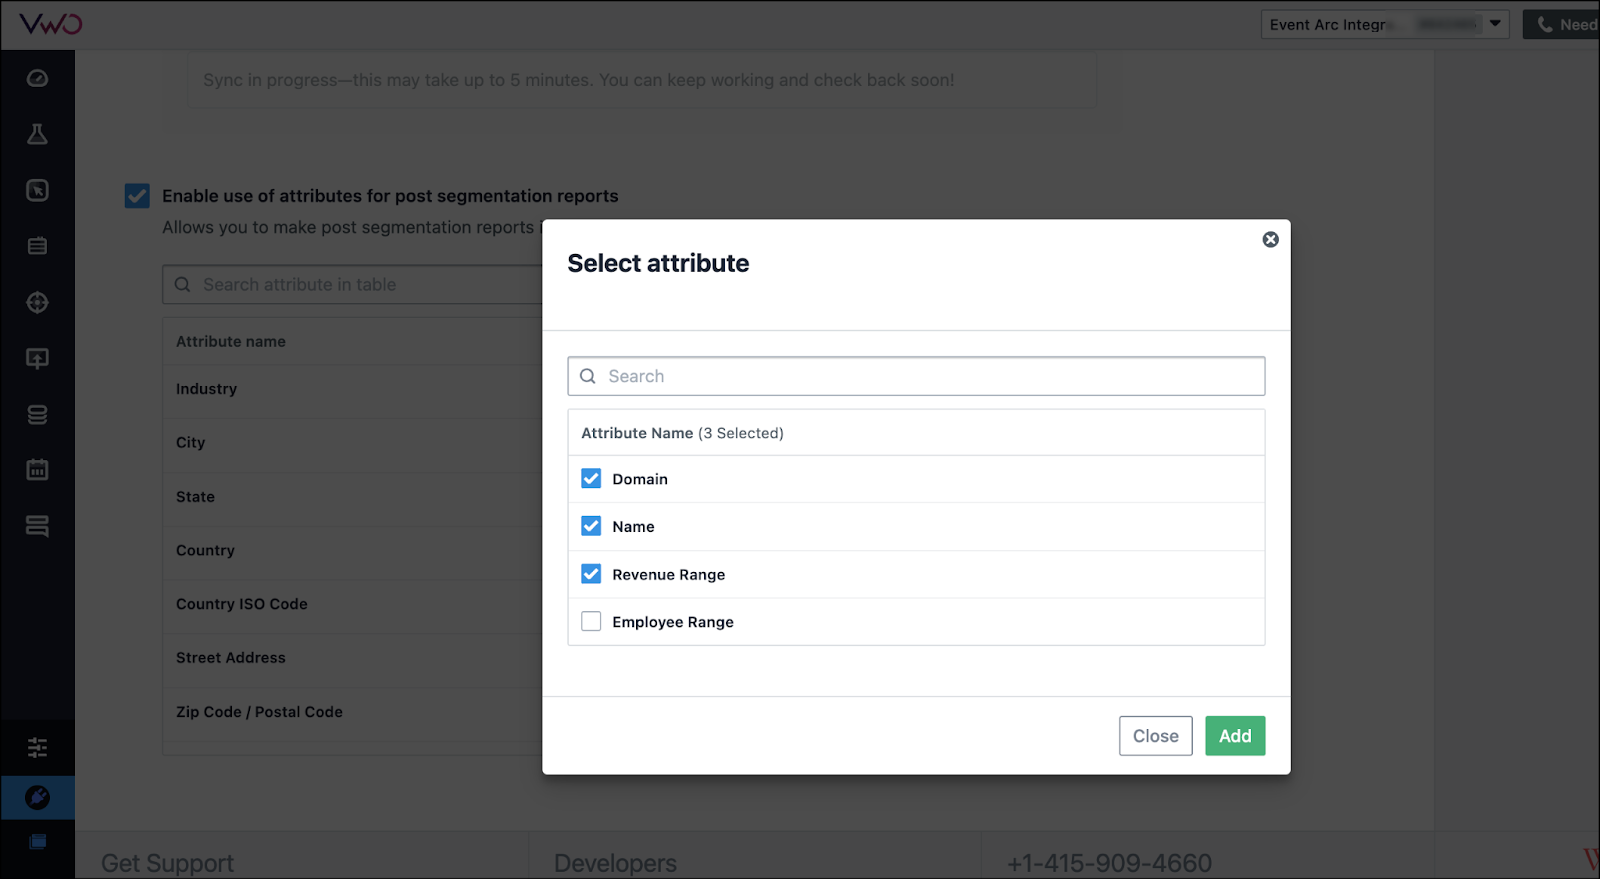
Task: Open the calendar schedule icon in sidebar
Action: [x=37, y=469]
